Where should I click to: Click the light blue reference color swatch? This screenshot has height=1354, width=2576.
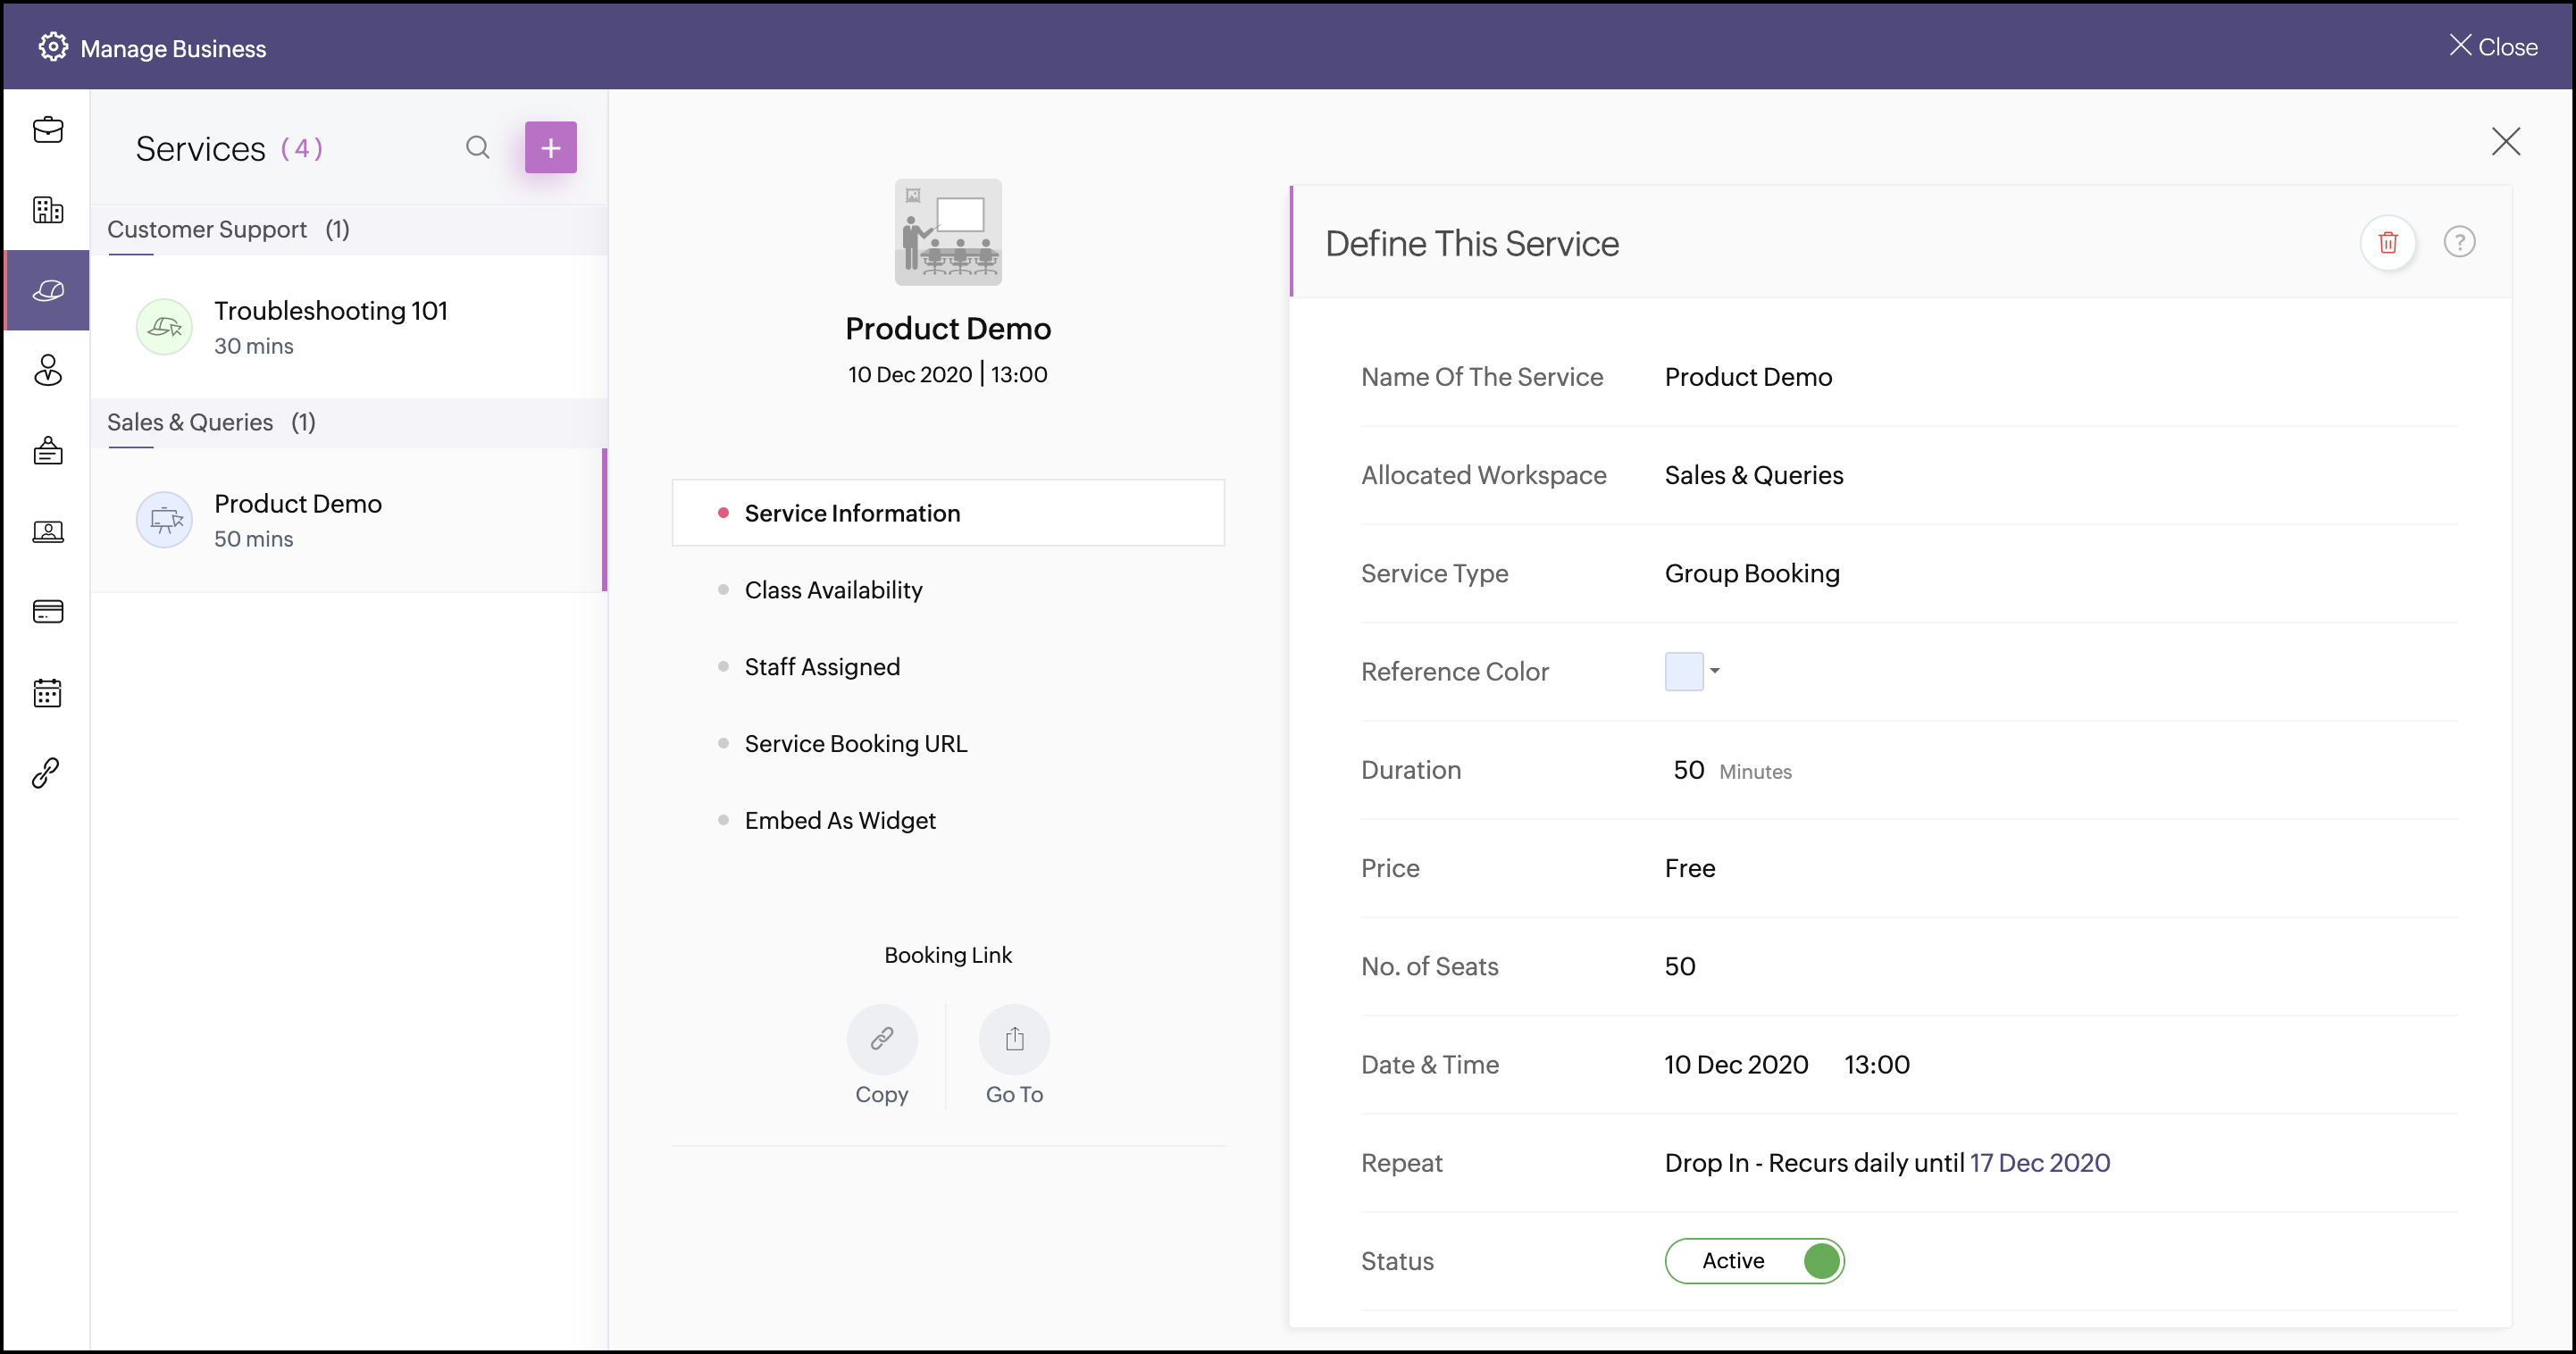click(x=1684, y=671)
